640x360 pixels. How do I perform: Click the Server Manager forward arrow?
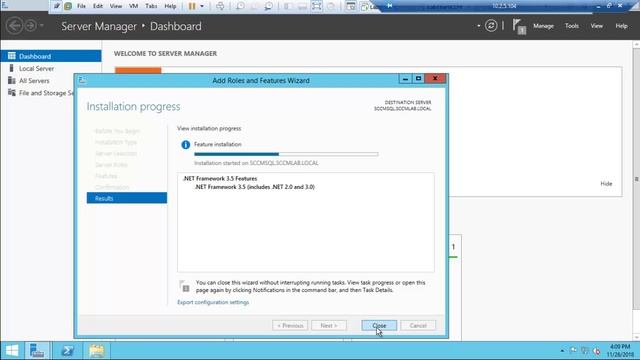tap(31, 26)
